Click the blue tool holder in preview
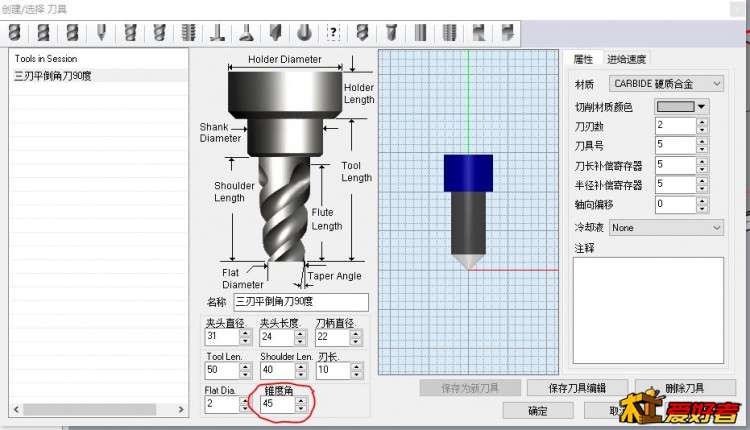750x430 pixels. coord(468,173)
